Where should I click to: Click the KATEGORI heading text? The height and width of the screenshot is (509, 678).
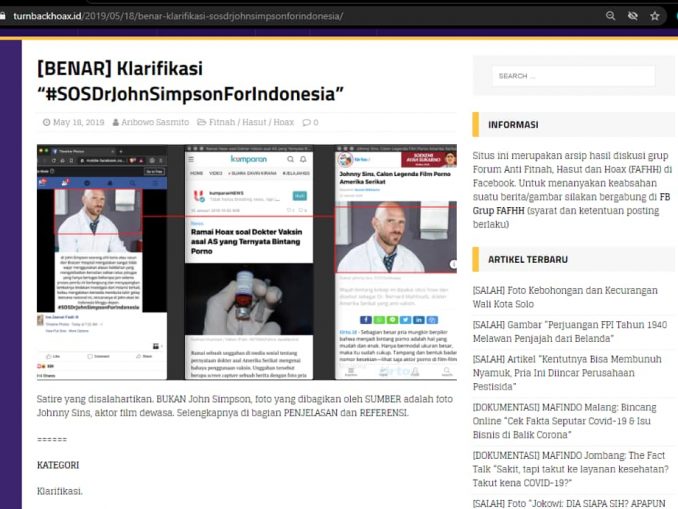58,465
